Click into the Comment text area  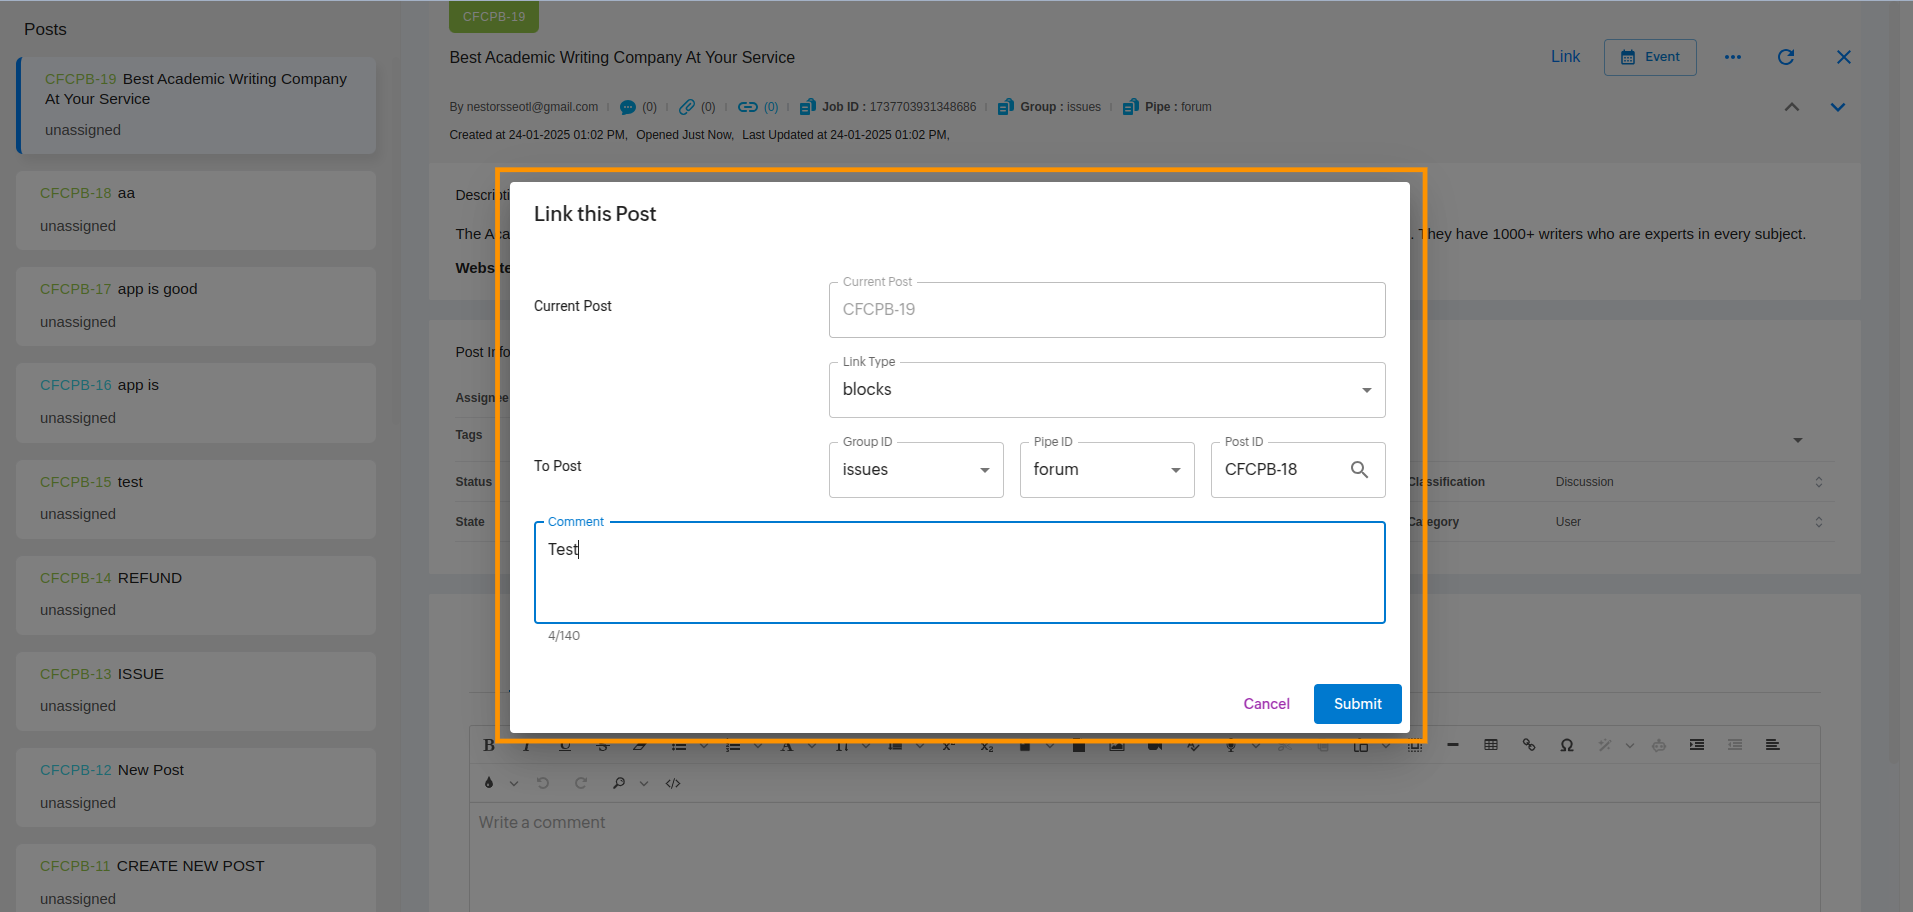pyautogui.click(x=960, y=573)
